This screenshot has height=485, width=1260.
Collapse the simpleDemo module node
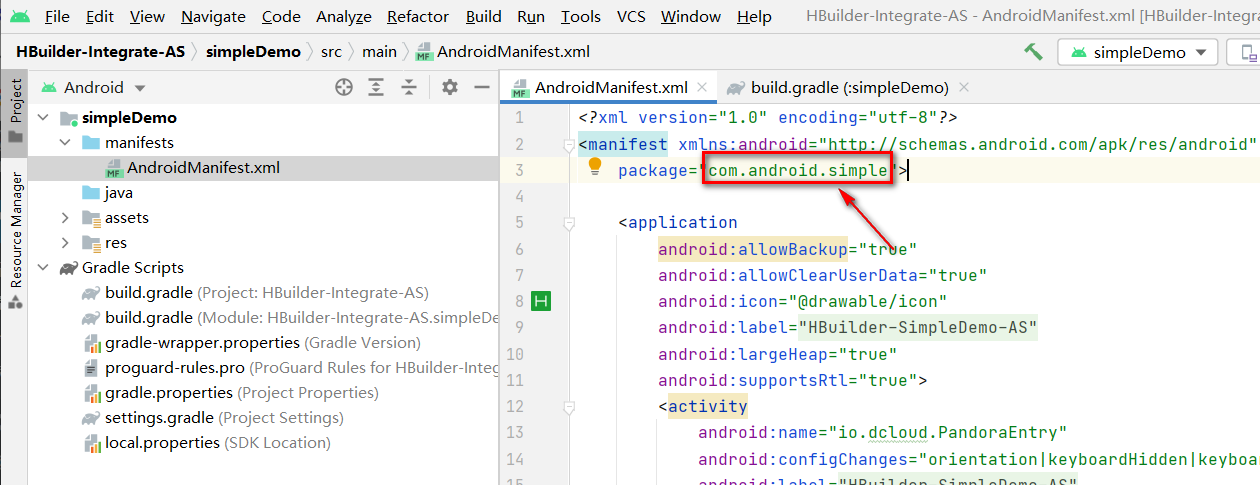tap(43, 118)
